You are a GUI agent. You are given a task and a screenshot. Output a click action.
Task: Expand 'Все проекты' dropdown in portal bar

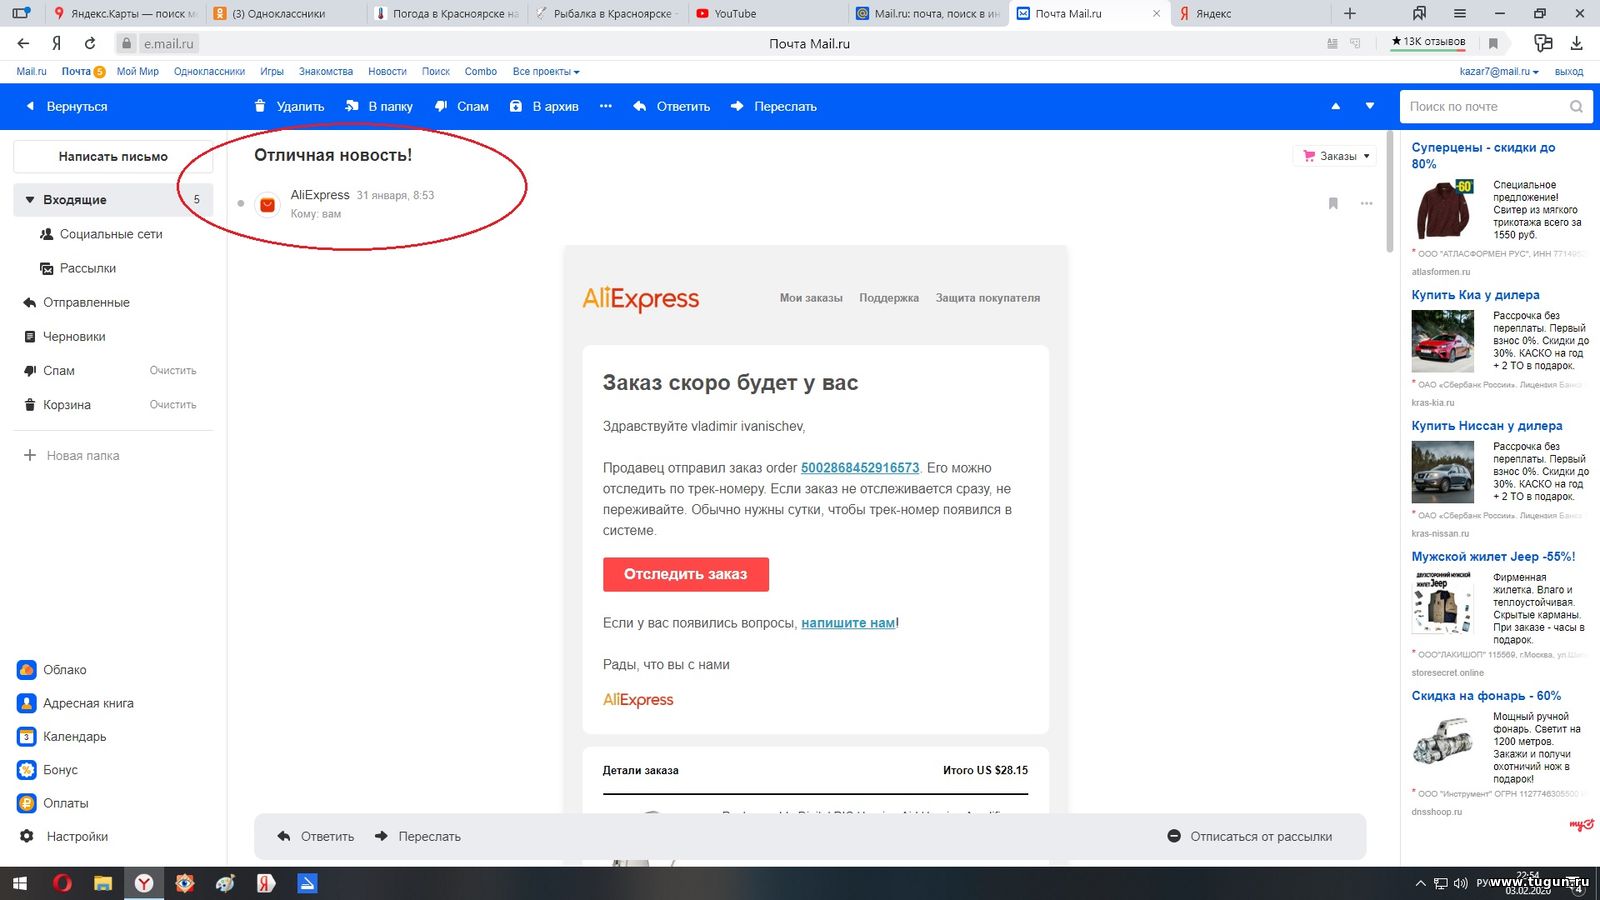pyautogui.click(x=546, y=72)
